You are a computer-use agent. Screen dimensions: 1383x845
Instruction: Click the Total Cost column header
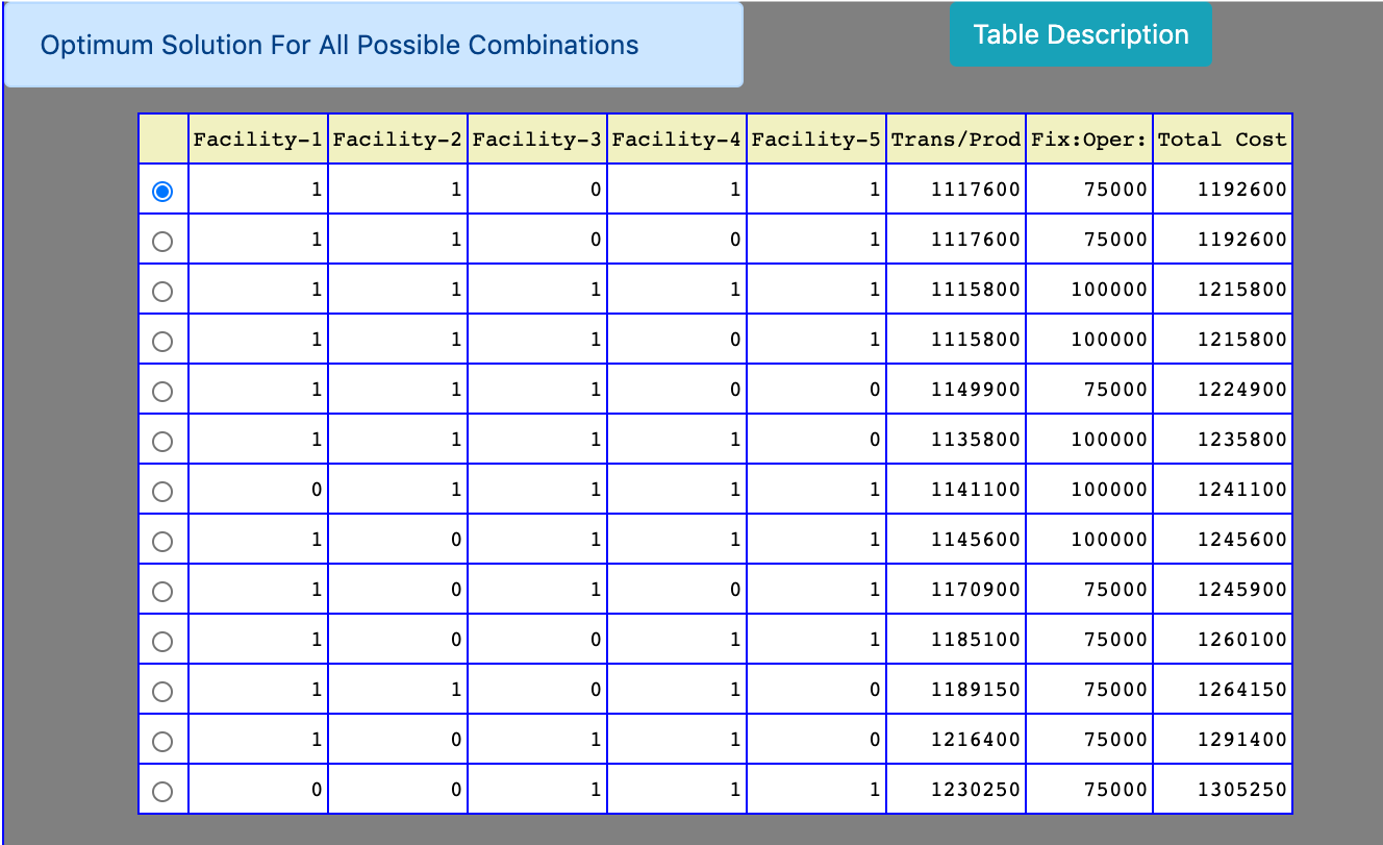coord(1222,140)
